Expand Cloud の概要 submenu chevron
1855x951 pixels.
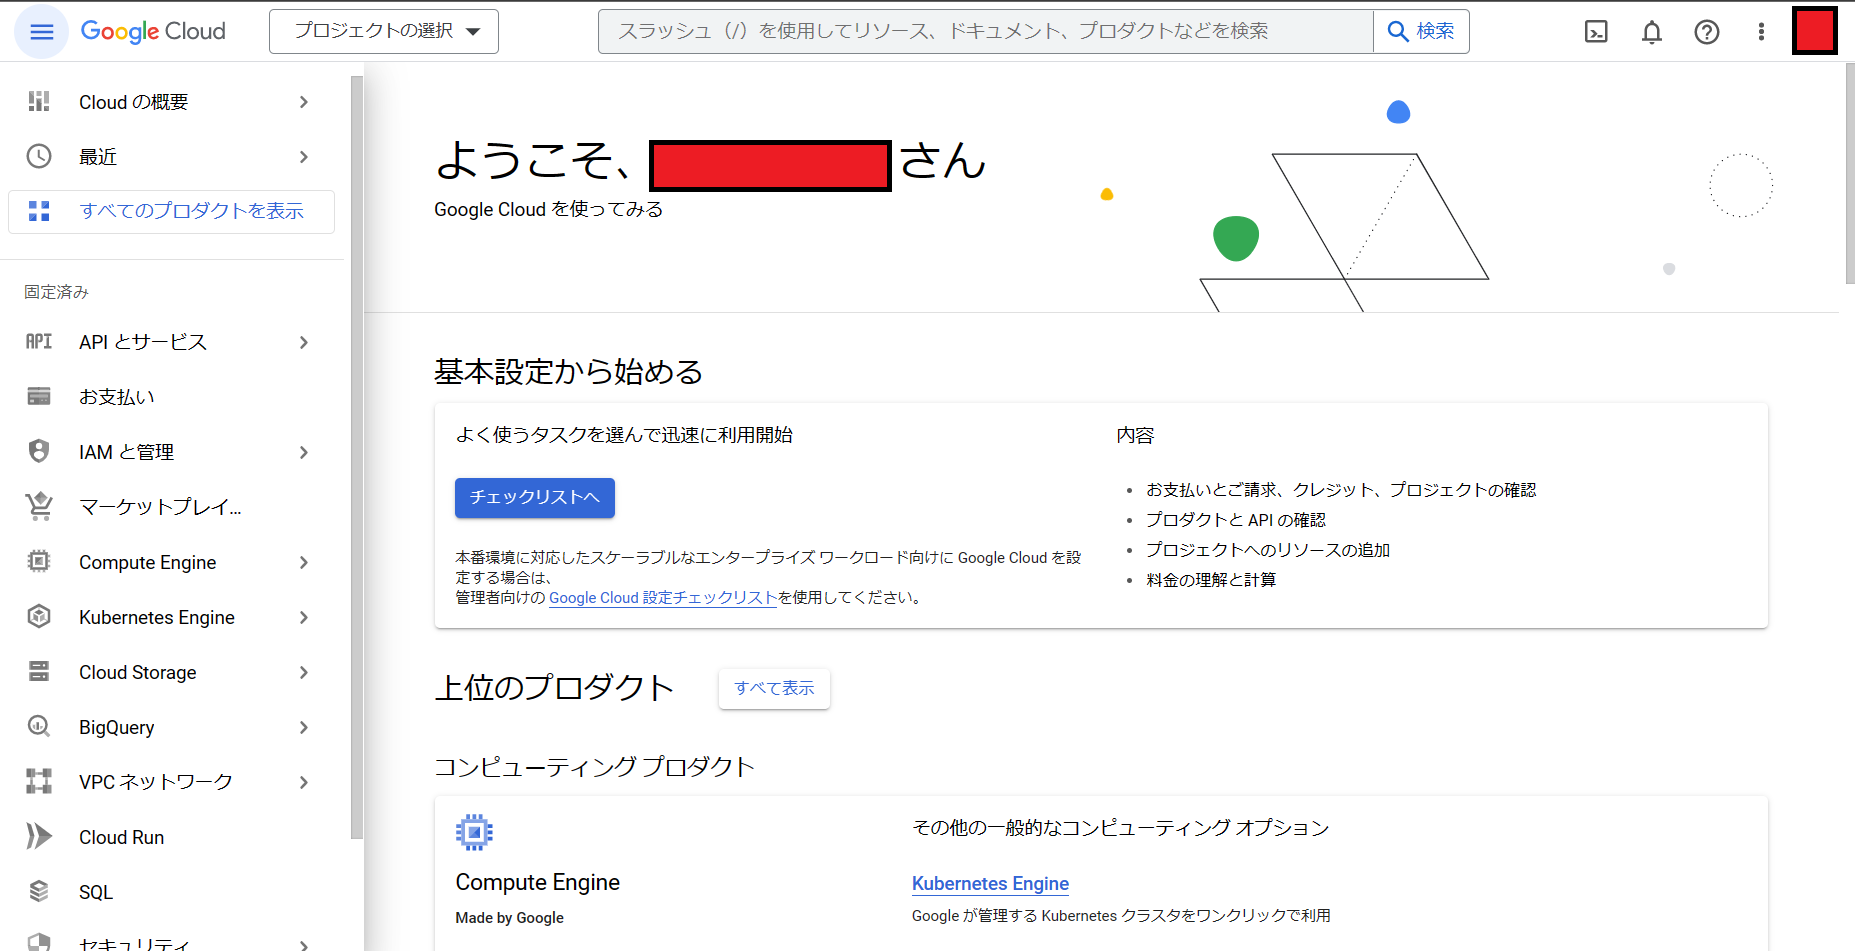click(x=304, y=102)
